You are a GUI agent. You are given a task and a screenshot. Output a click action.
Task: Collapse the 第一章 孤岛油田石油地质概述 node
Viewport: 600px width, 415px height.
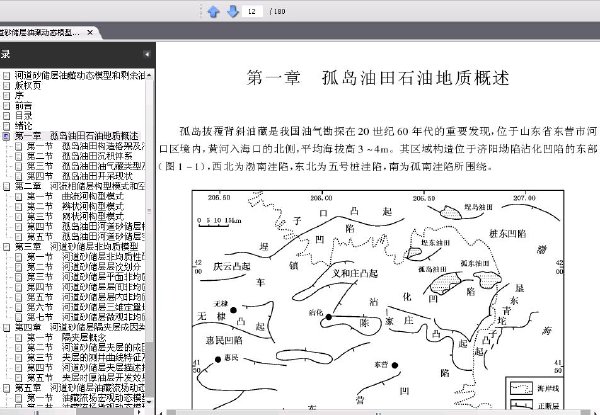tap(6, 136)
